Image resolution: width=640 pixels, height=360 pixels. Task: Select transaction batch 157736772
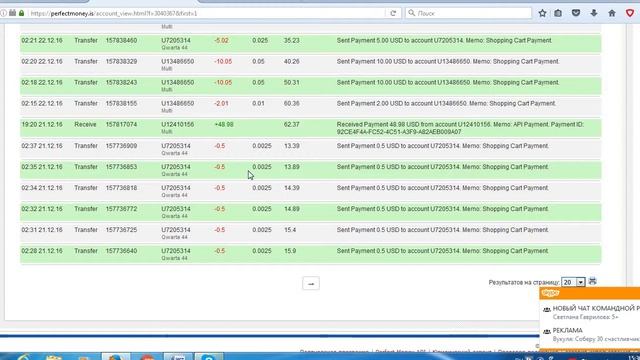[x=121, y=209]
